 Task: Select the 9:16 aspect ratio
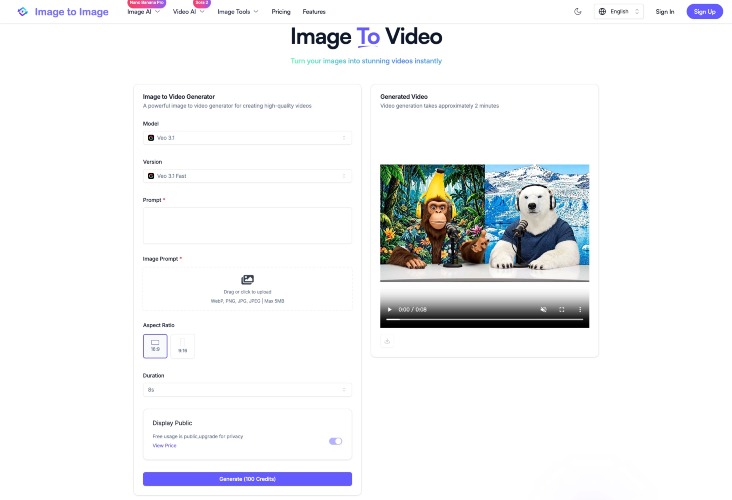183,346
